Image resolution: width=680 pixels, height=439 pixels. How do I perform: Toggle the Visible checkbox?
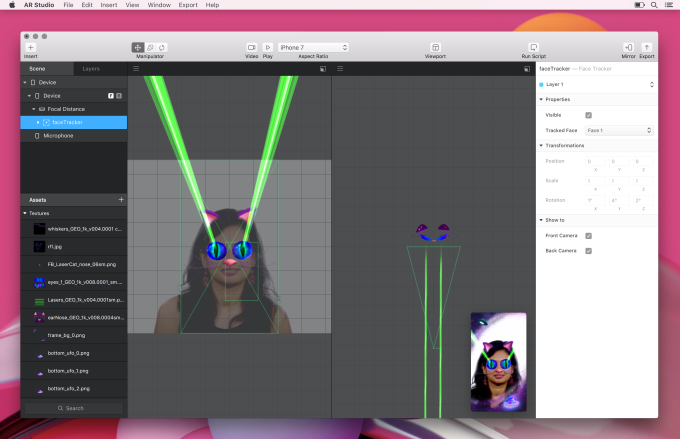click(588, 115)
